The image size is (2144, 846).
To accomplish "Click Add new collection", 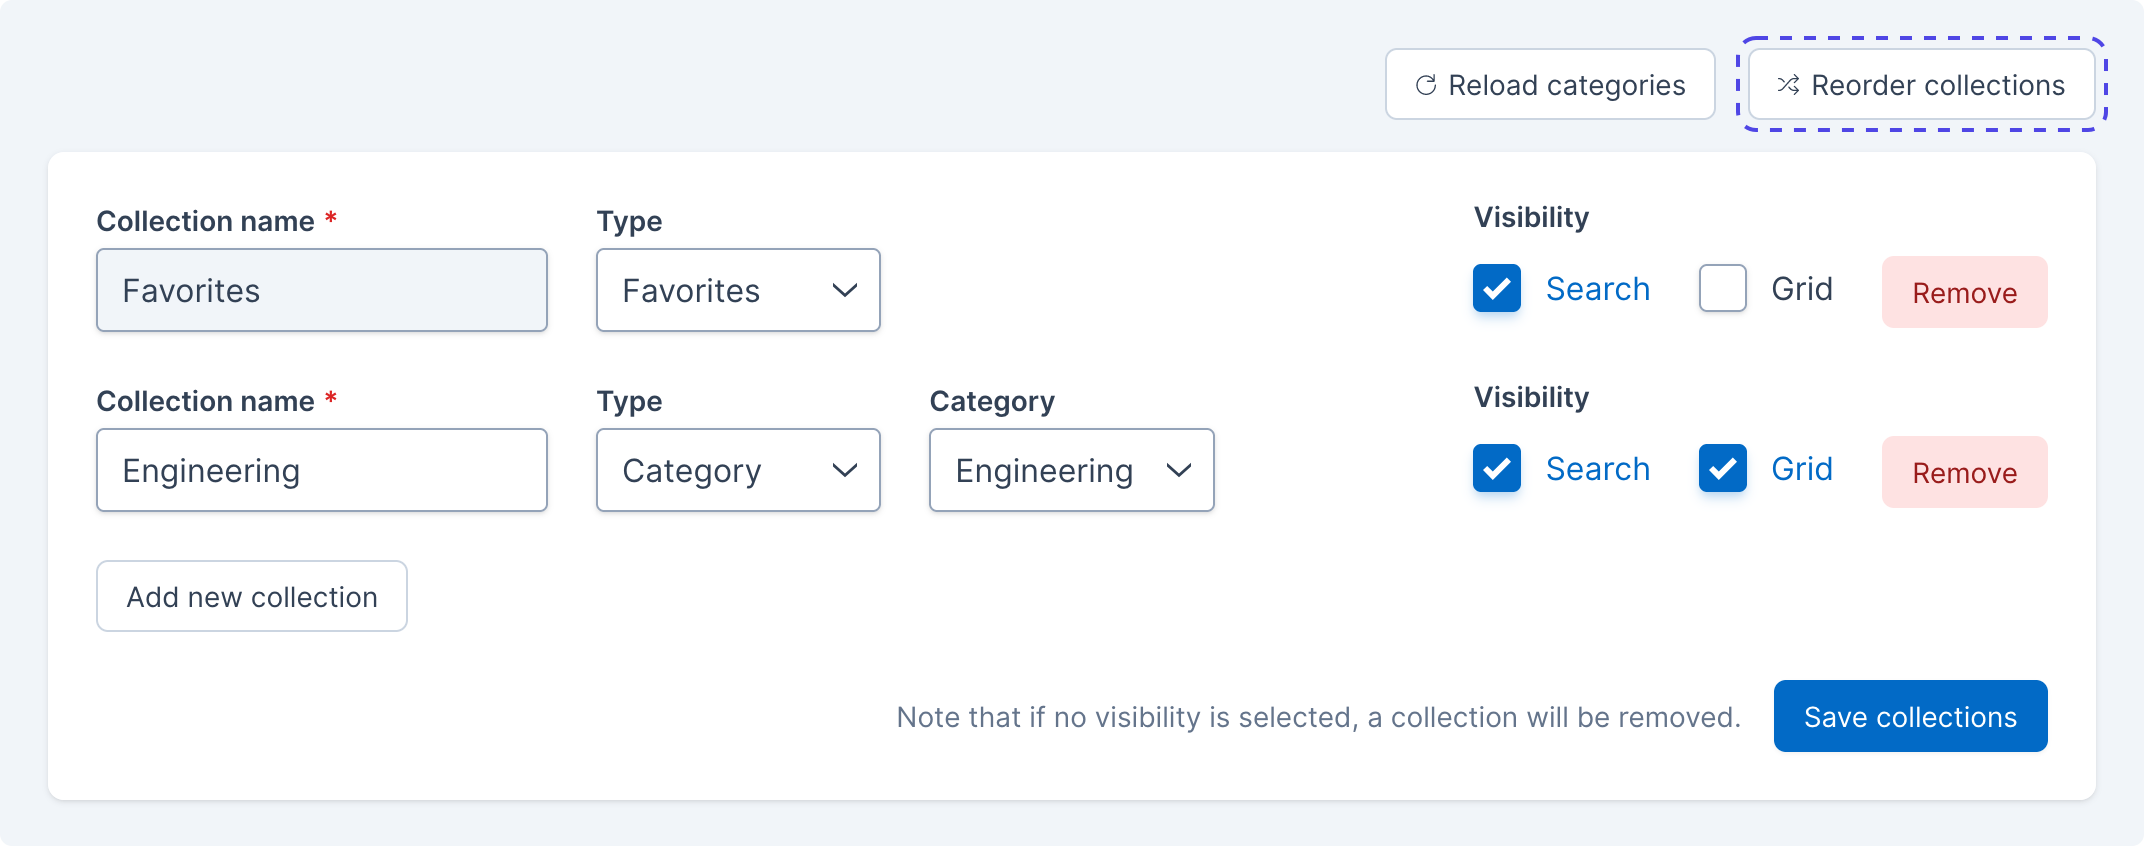I will tap(252, 596).
